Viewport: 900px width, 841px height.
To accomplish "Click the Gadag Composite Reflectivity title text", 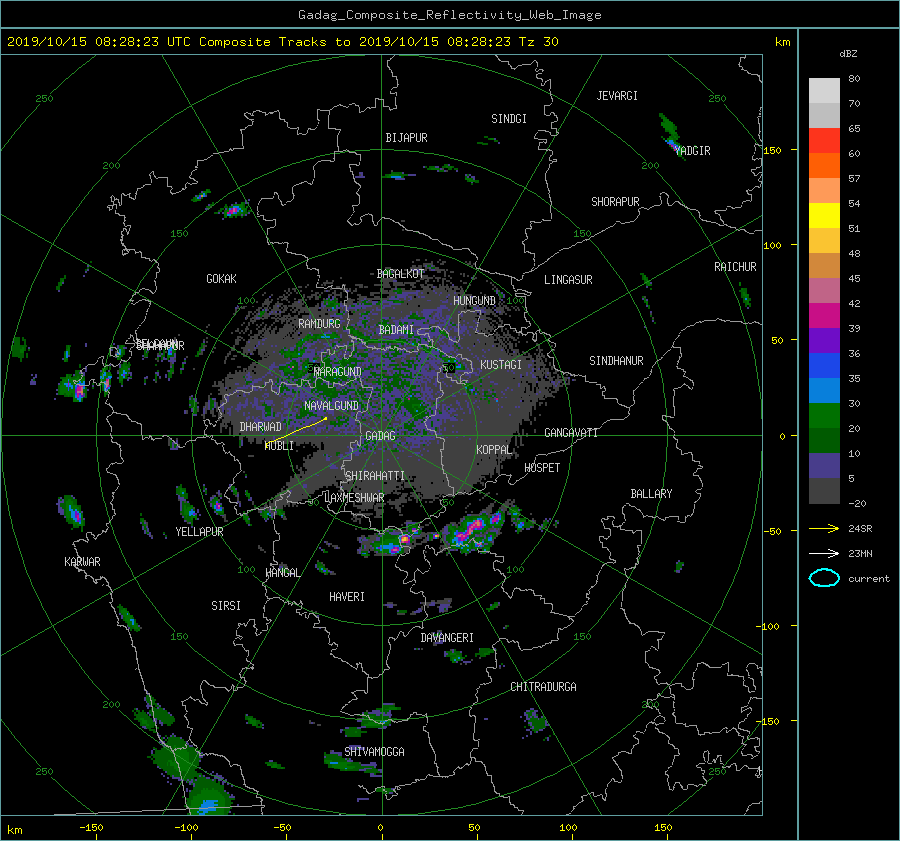I will [449, 15].
